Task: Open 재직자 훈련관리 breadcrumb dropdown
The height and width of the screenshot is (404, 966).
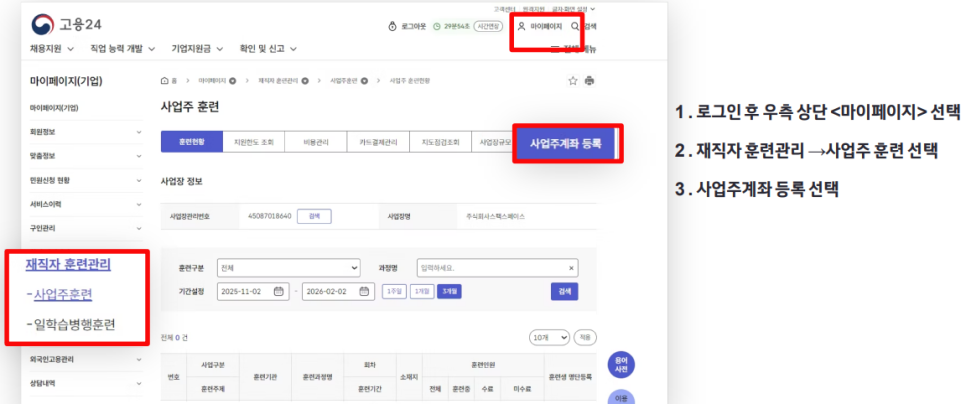Action: coord(305,81)
